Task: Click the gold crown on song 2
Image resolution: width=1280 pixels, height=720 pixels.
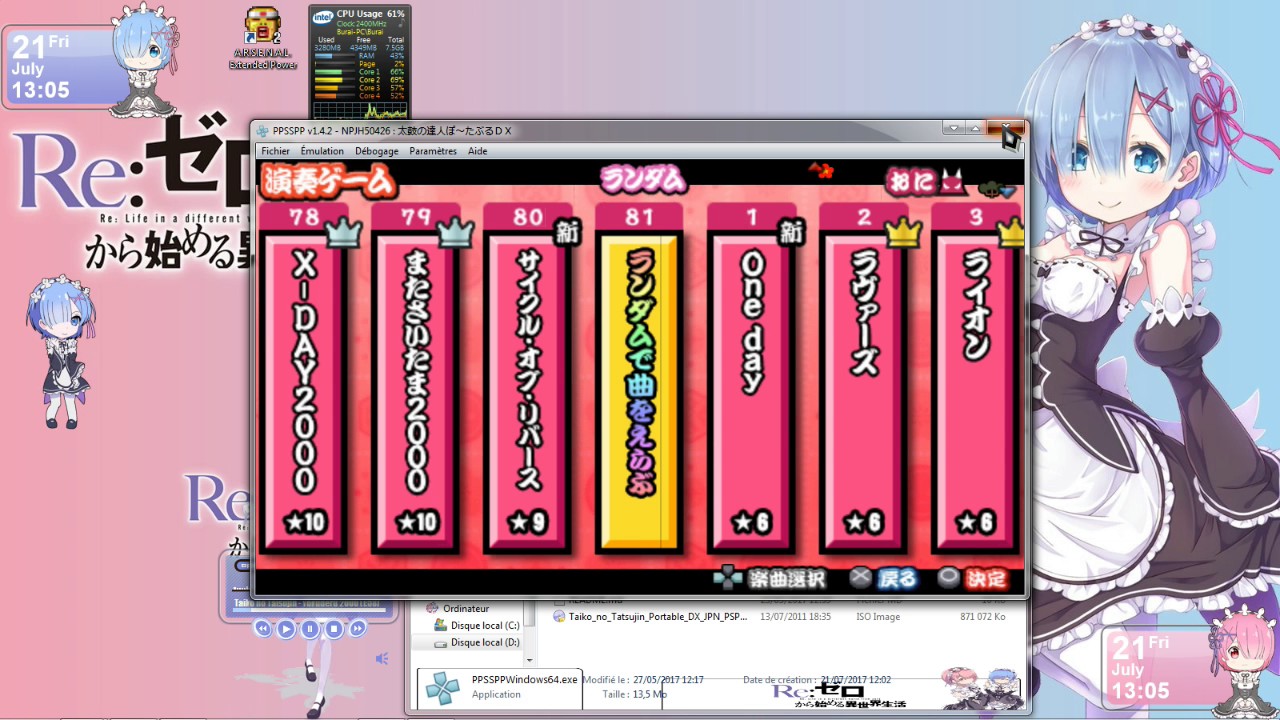Action: pos(903,232)
